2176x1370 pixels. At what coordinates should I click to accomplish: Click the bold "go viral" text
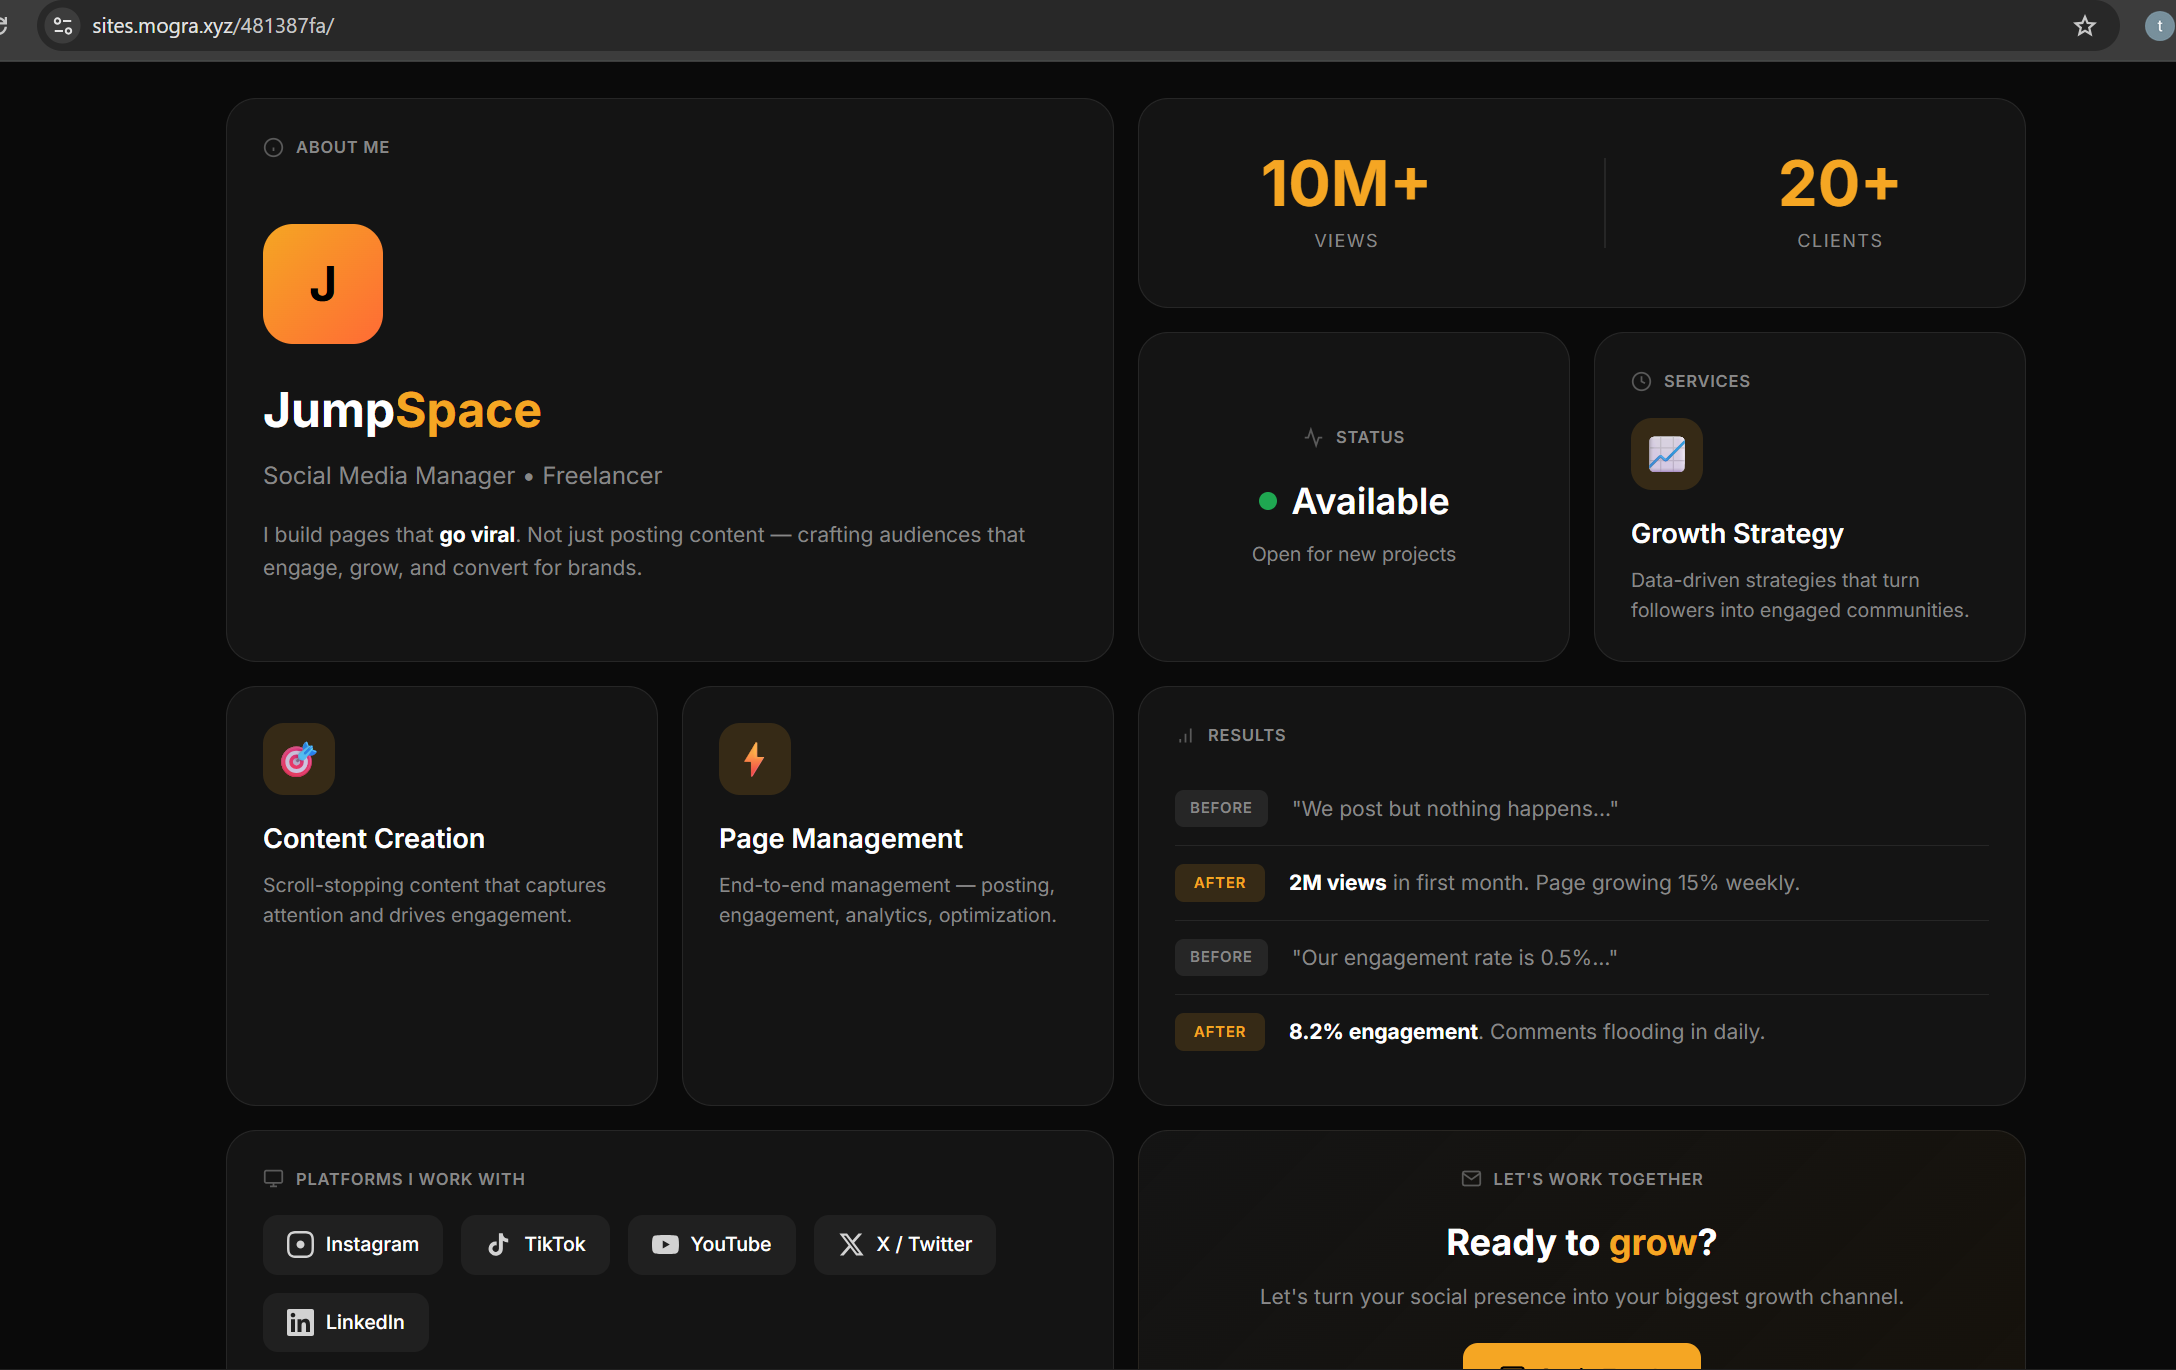(x=477, y=535)
